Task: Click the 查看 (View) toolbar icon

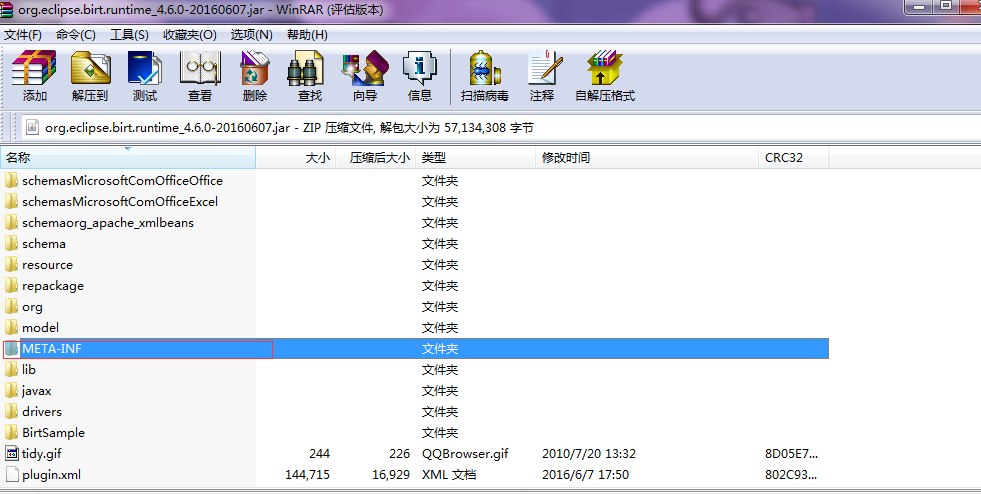Action: tap(200, 68)
